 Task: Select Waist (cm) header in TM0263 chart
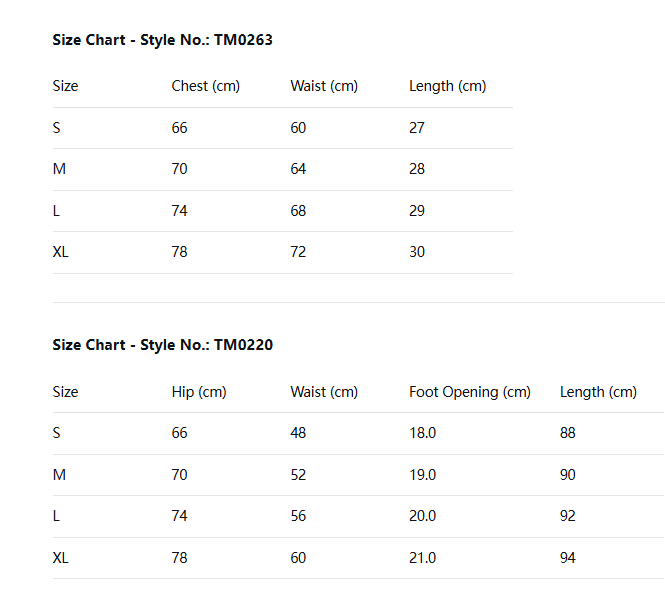pyautogui.click(x=324, y=86)
